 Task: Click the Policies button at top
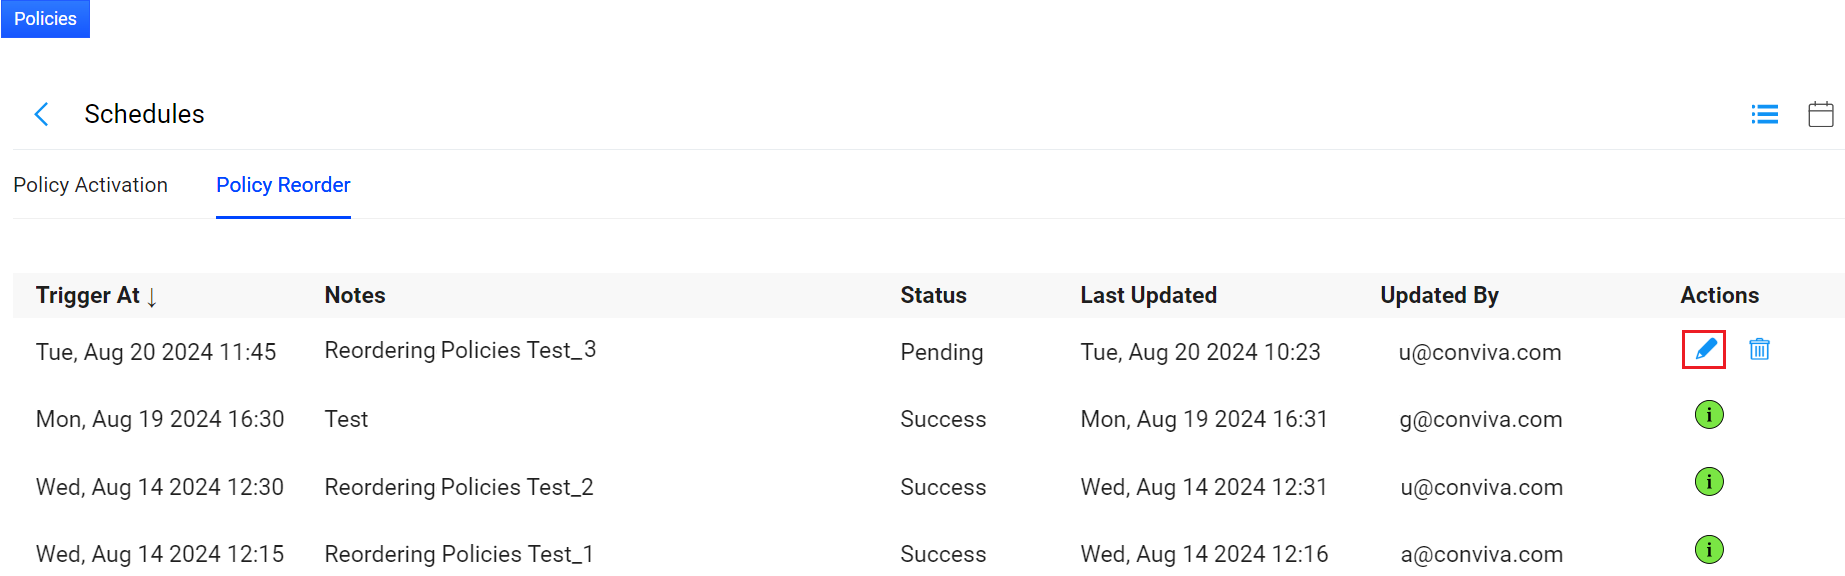[45, 19]
